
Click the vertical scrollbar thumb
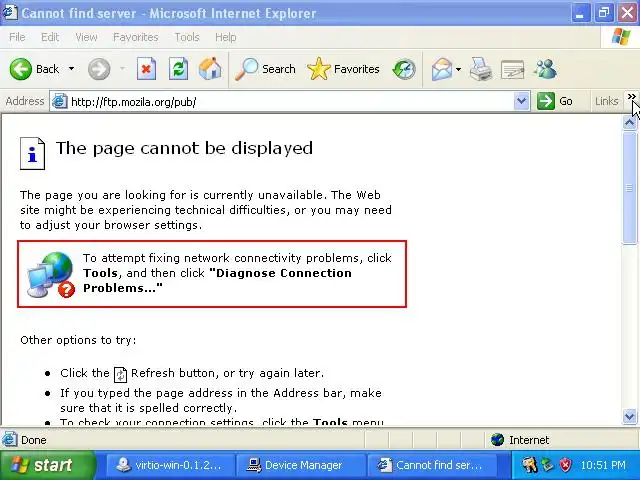click(x=629, y=188)
